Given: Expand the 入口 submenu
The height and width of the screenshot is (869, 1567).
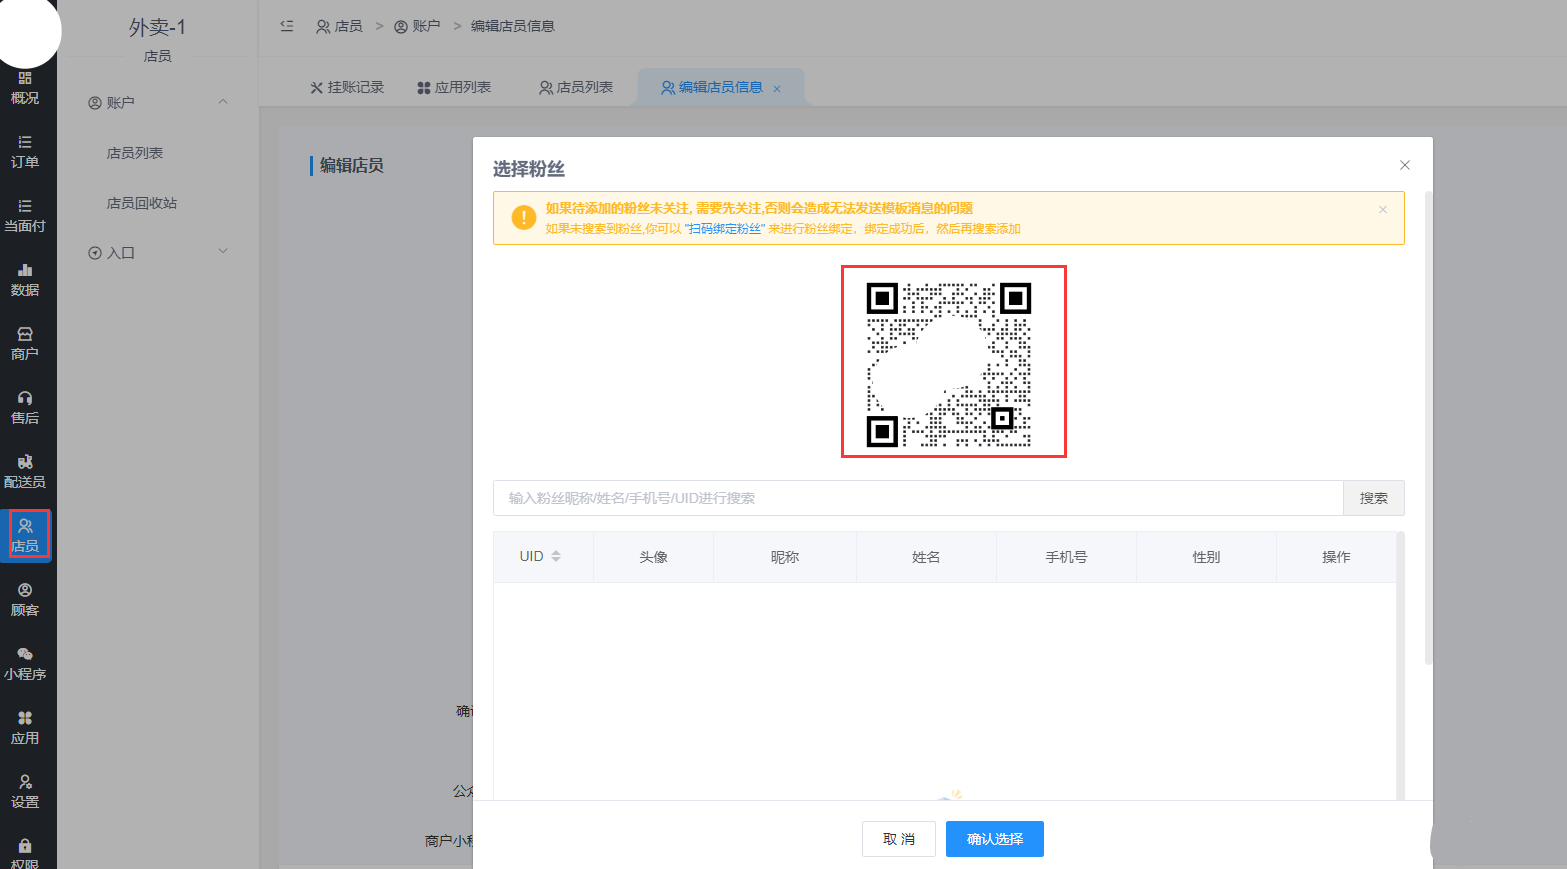Looking at the screenshot, I should point(223,252).
